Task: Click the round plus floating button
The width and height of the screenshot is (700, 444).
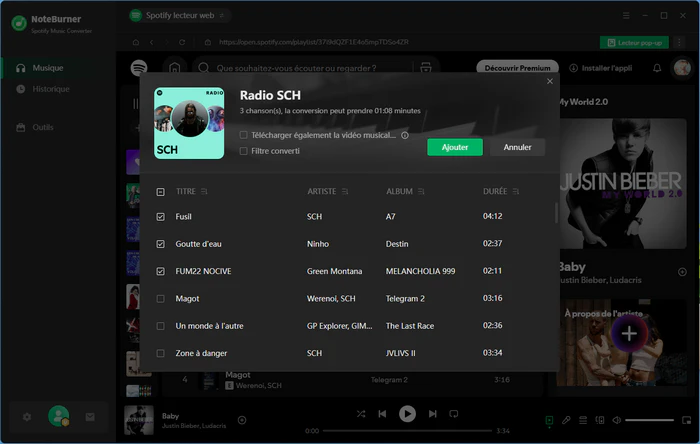Action: [x=629, y=333]
